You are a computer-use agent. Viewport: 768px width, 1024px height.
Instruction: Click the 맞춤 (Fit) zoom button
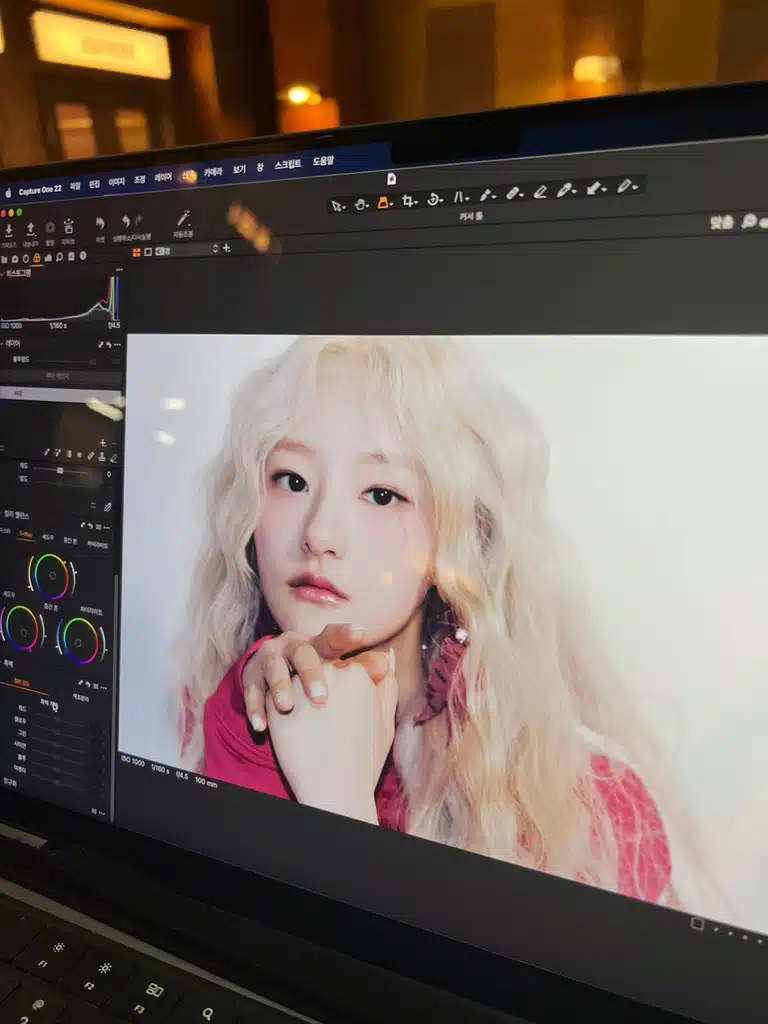click(x=722, y=223)
